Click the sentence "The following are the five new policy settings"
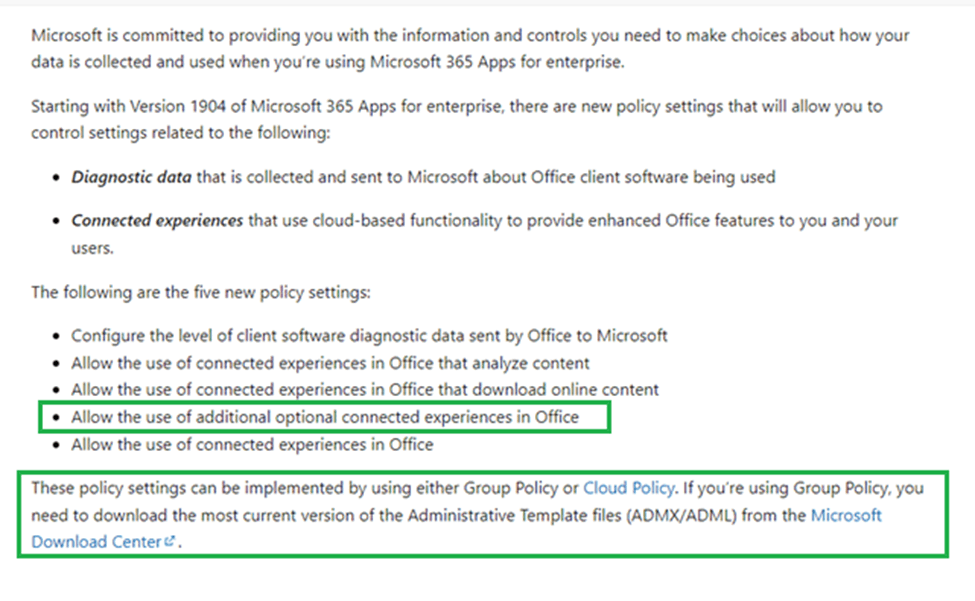 pos(201,292)
